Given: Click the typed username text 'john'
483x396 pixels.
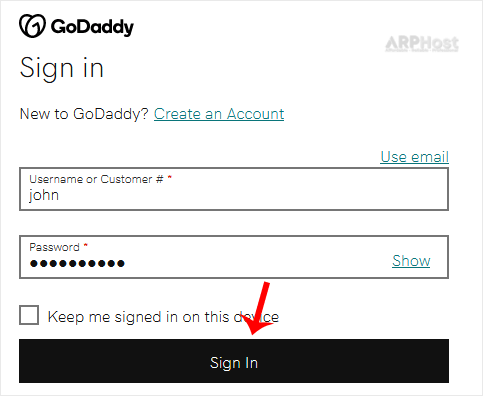Looking at the screenshot, I should [44, 195].
